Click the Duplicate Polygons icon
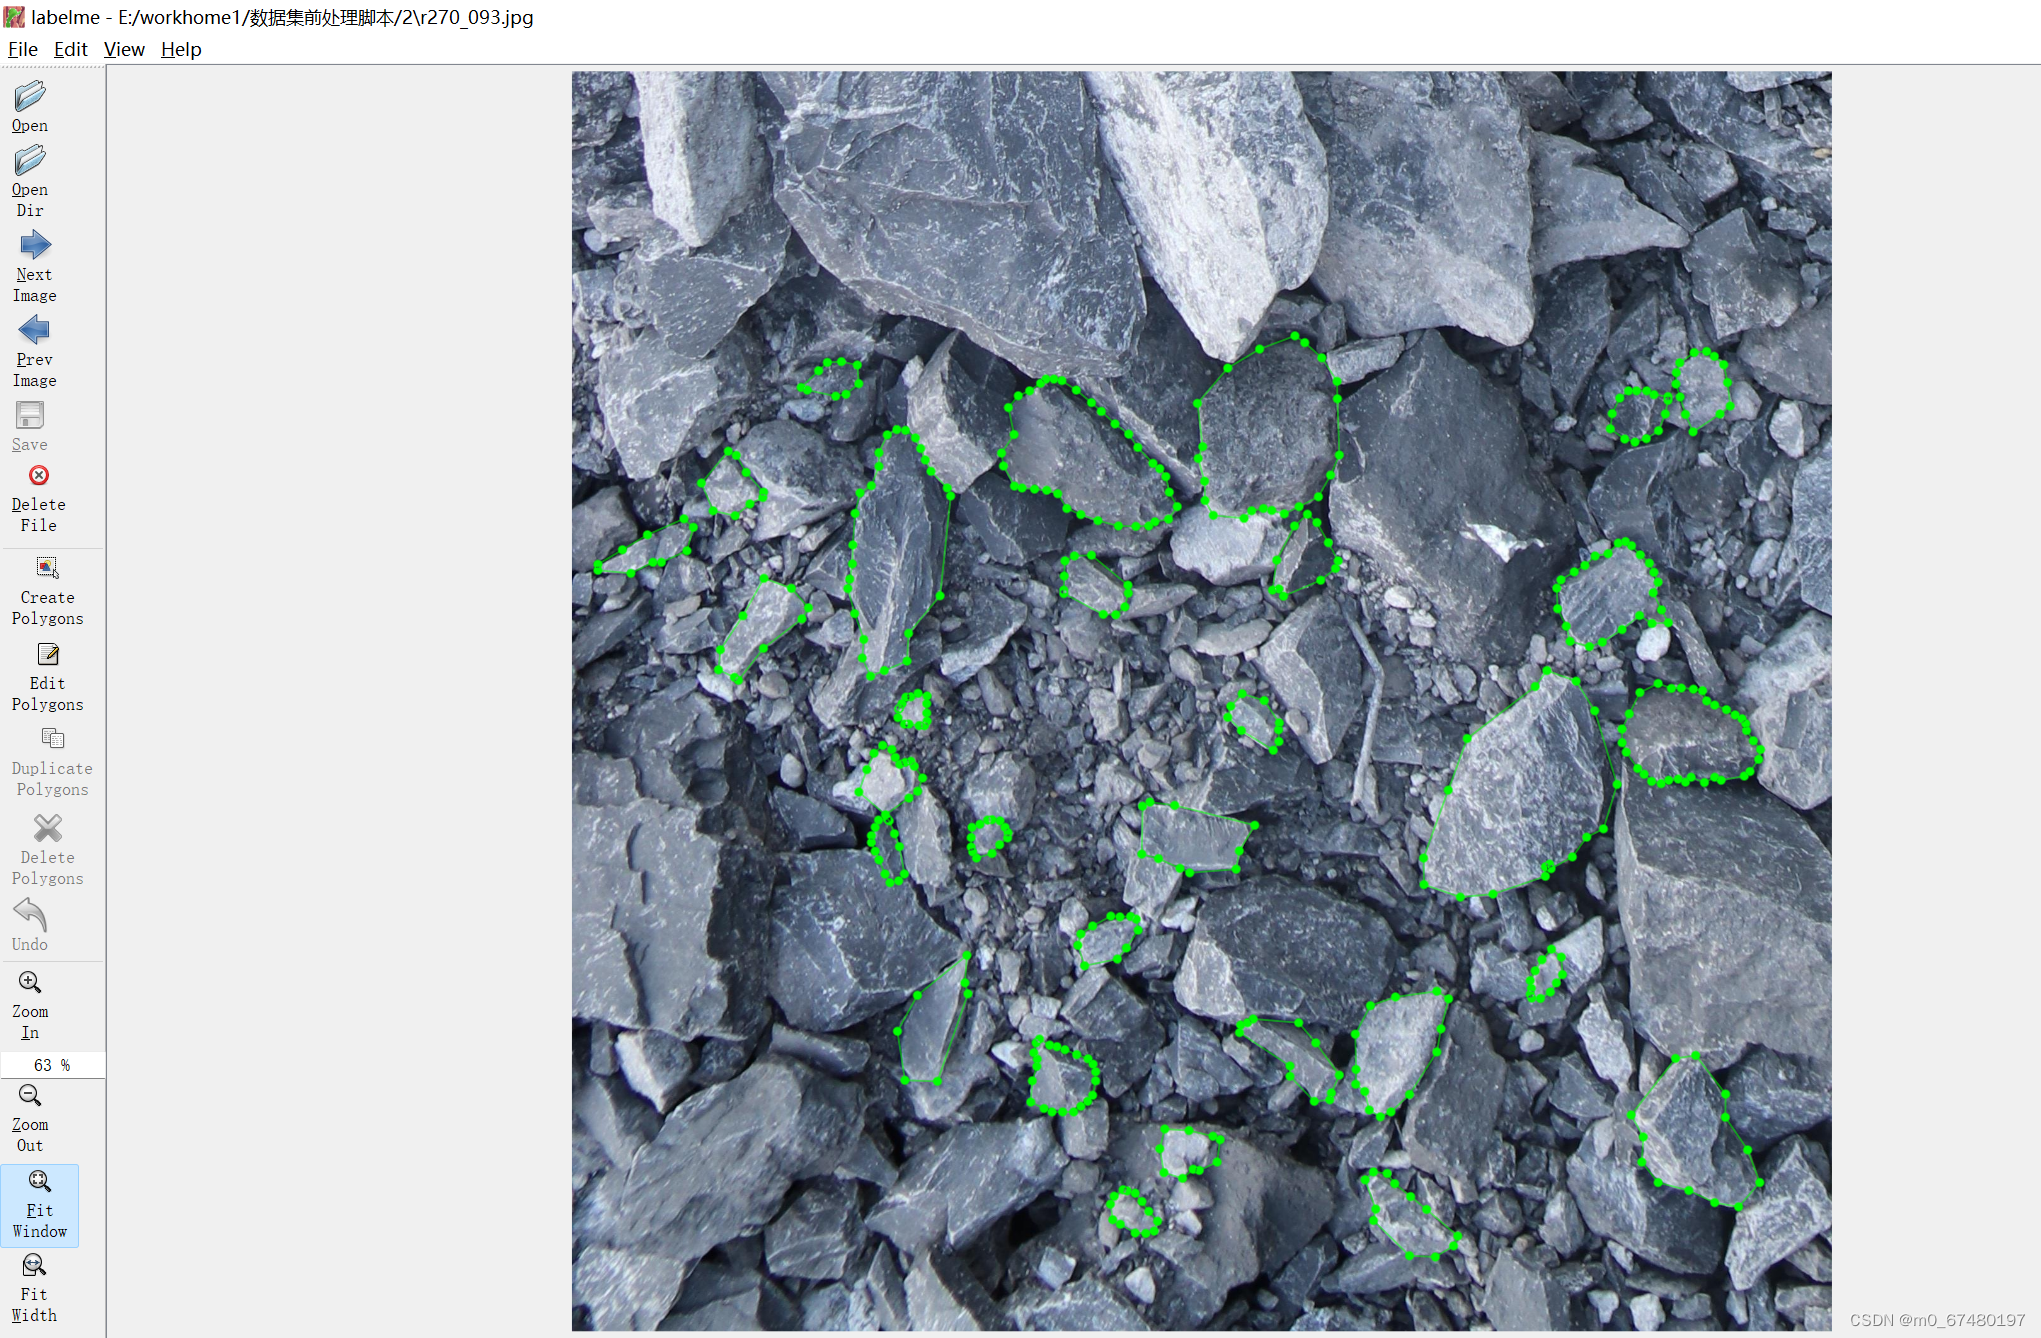Image resolution: width=2041 pixels, height=1338 pixels. point(52,739)
